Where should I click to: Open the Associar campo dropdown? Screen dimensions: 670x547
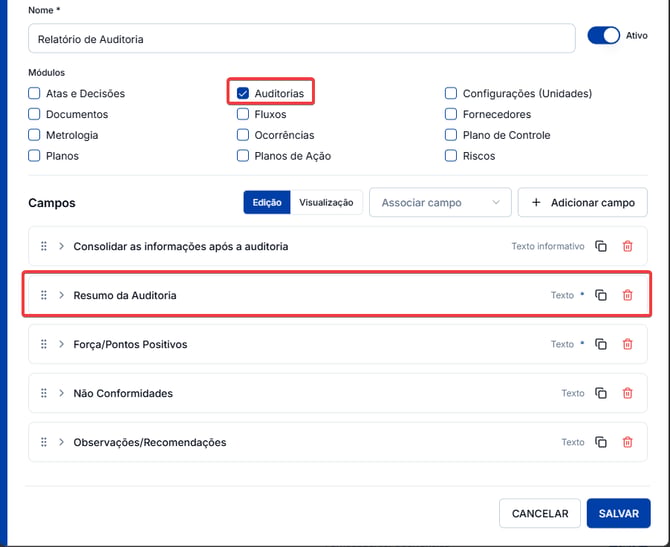[x=440, y=203]
